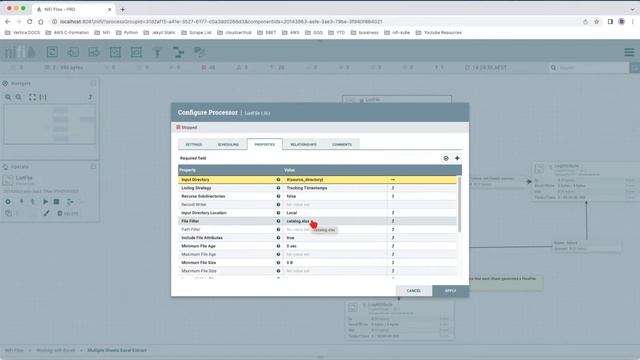Open a new browser tab
The image size is (640, 360).
click(122, 9)
